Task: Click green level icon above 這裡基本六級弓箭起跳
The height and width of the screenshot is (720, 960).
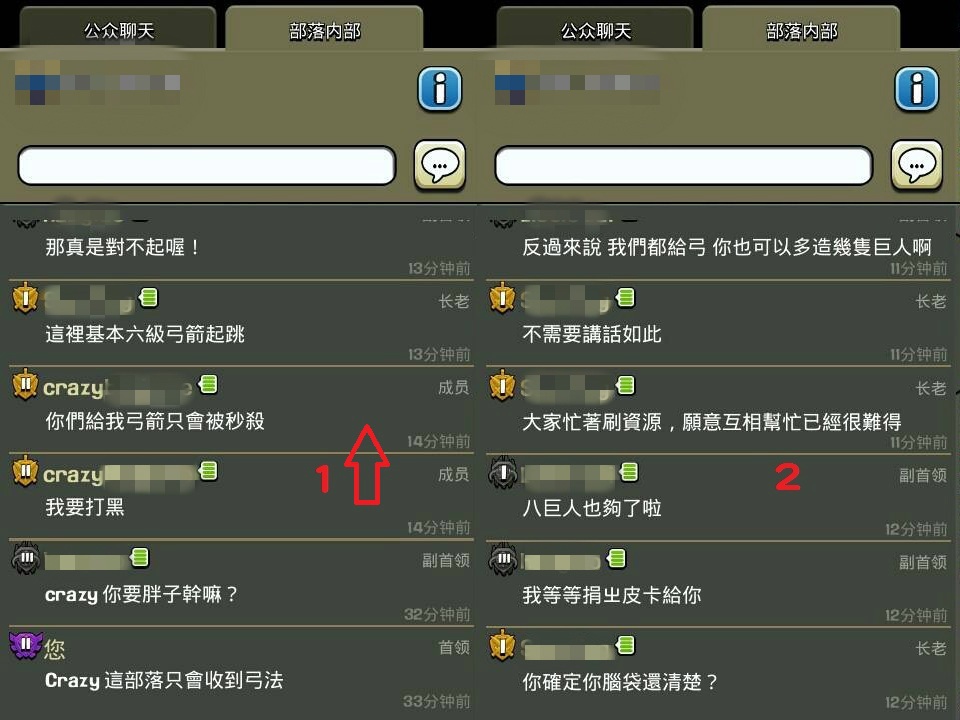Action: coord(149,298)
